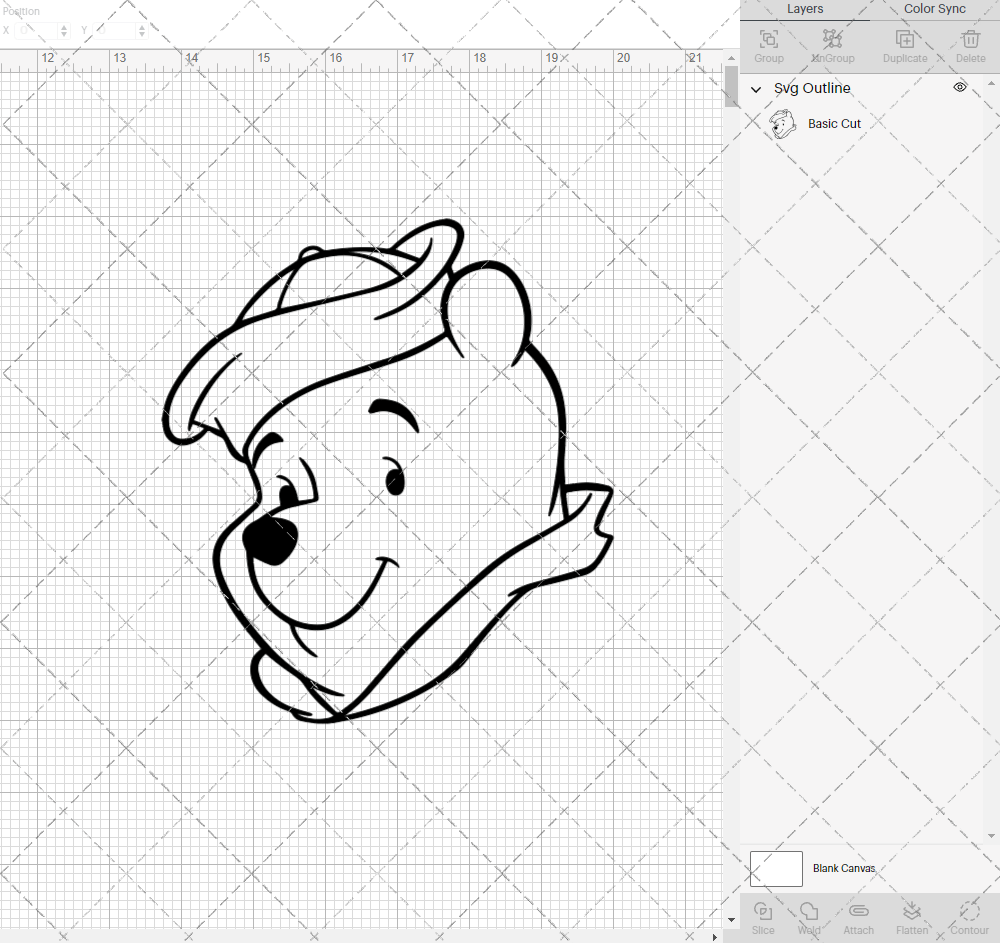Click the X position stepper arrows
The image size is (1000, 943).
coord(64,30)
